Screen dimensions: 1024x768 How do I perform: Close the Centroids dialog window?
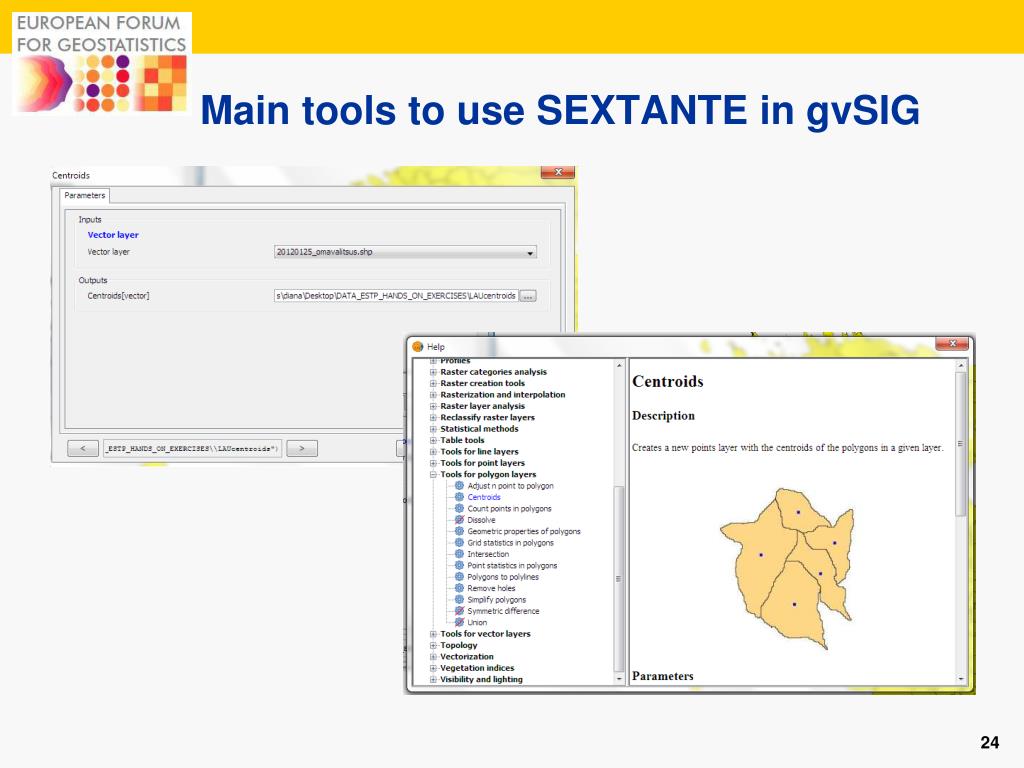pyautogui.click(x=558, y=172)
